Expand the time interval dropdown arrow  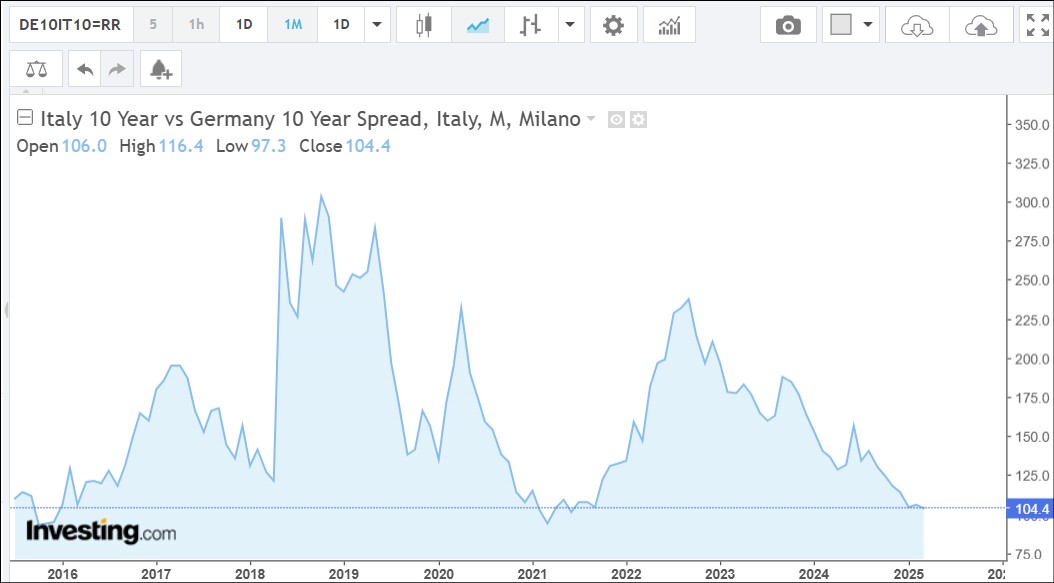(377, 25)
